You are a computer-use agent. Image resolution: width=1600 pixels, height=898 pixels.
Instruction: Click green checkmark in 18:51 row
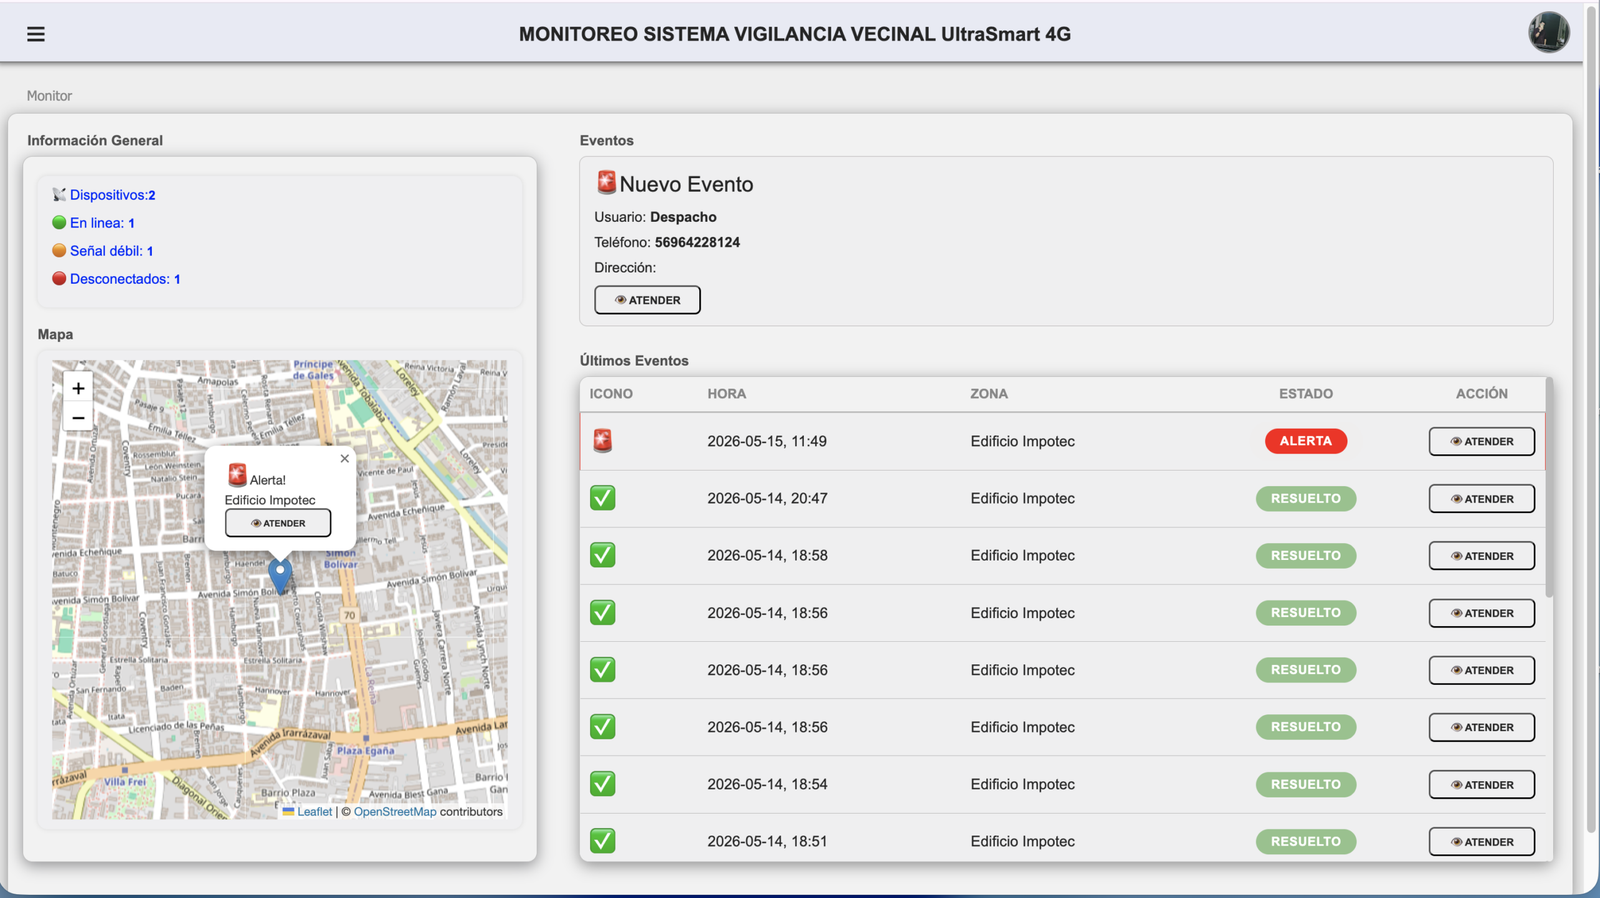pos(602,841)
